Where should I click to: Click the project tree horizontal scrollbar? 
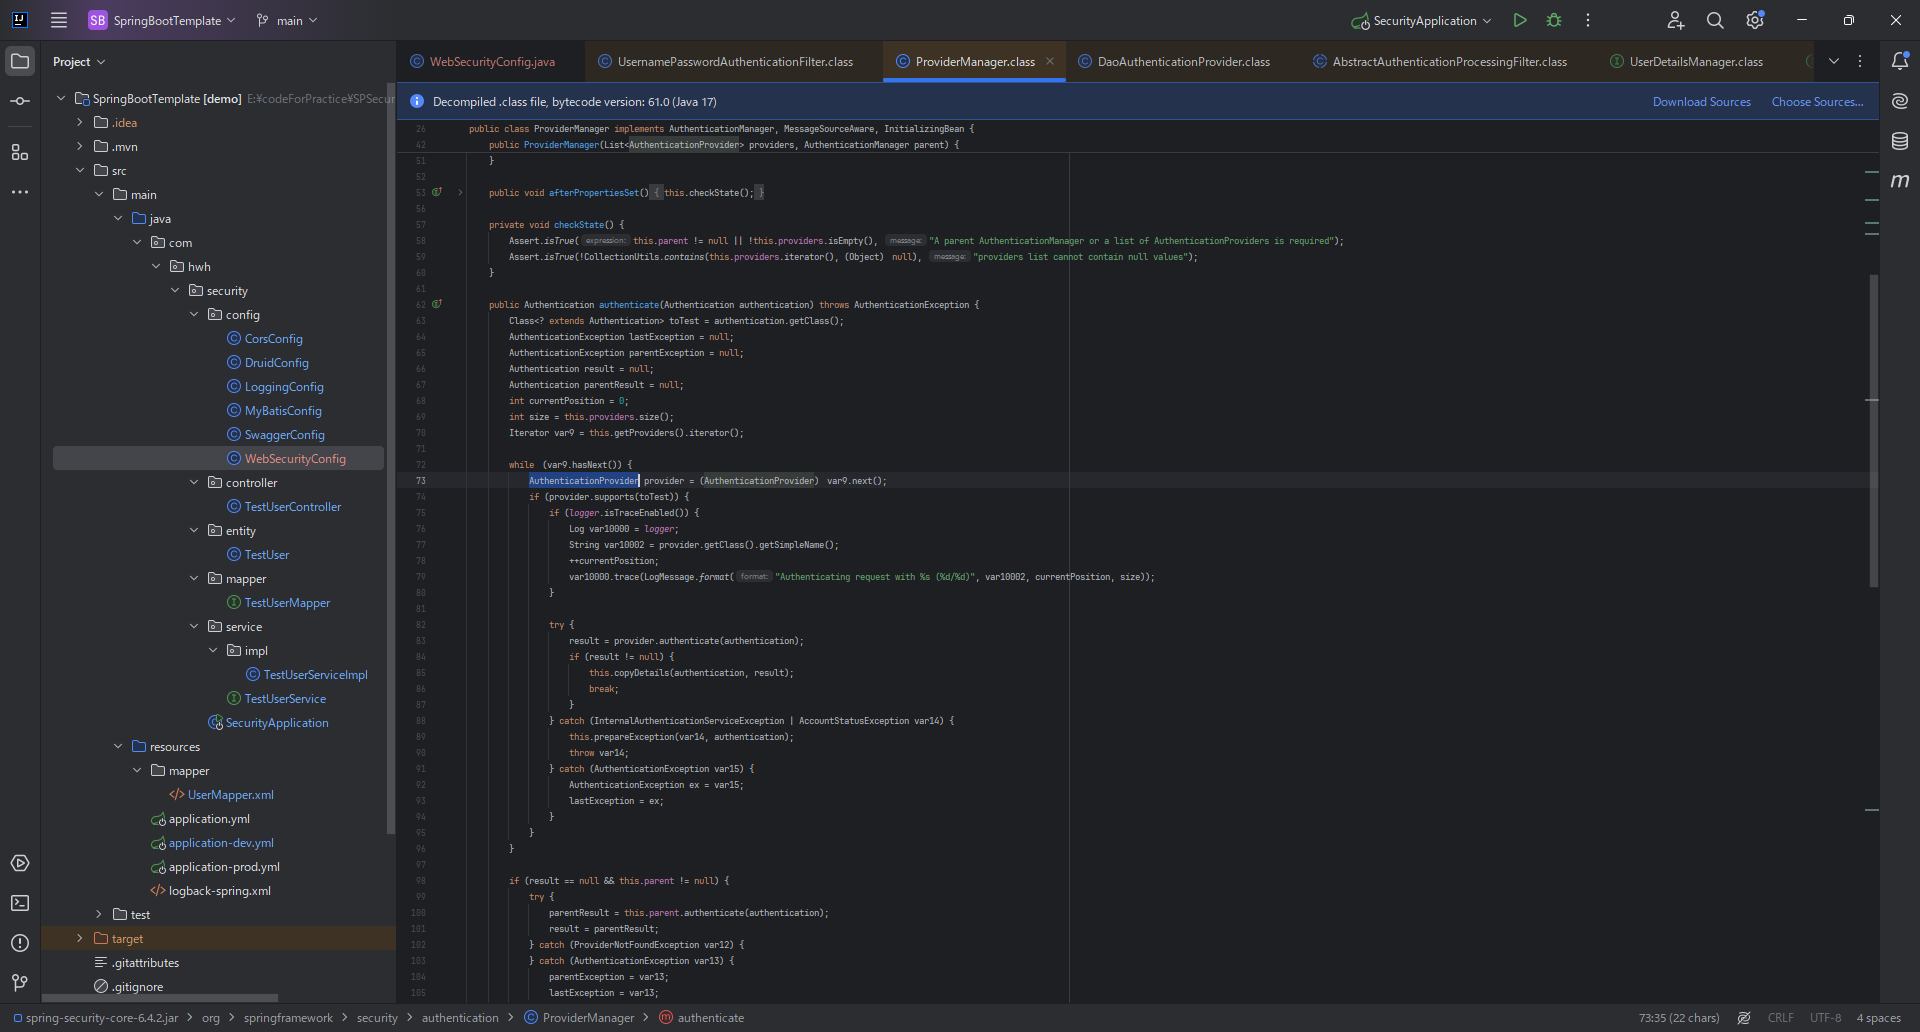pos(160,998)
